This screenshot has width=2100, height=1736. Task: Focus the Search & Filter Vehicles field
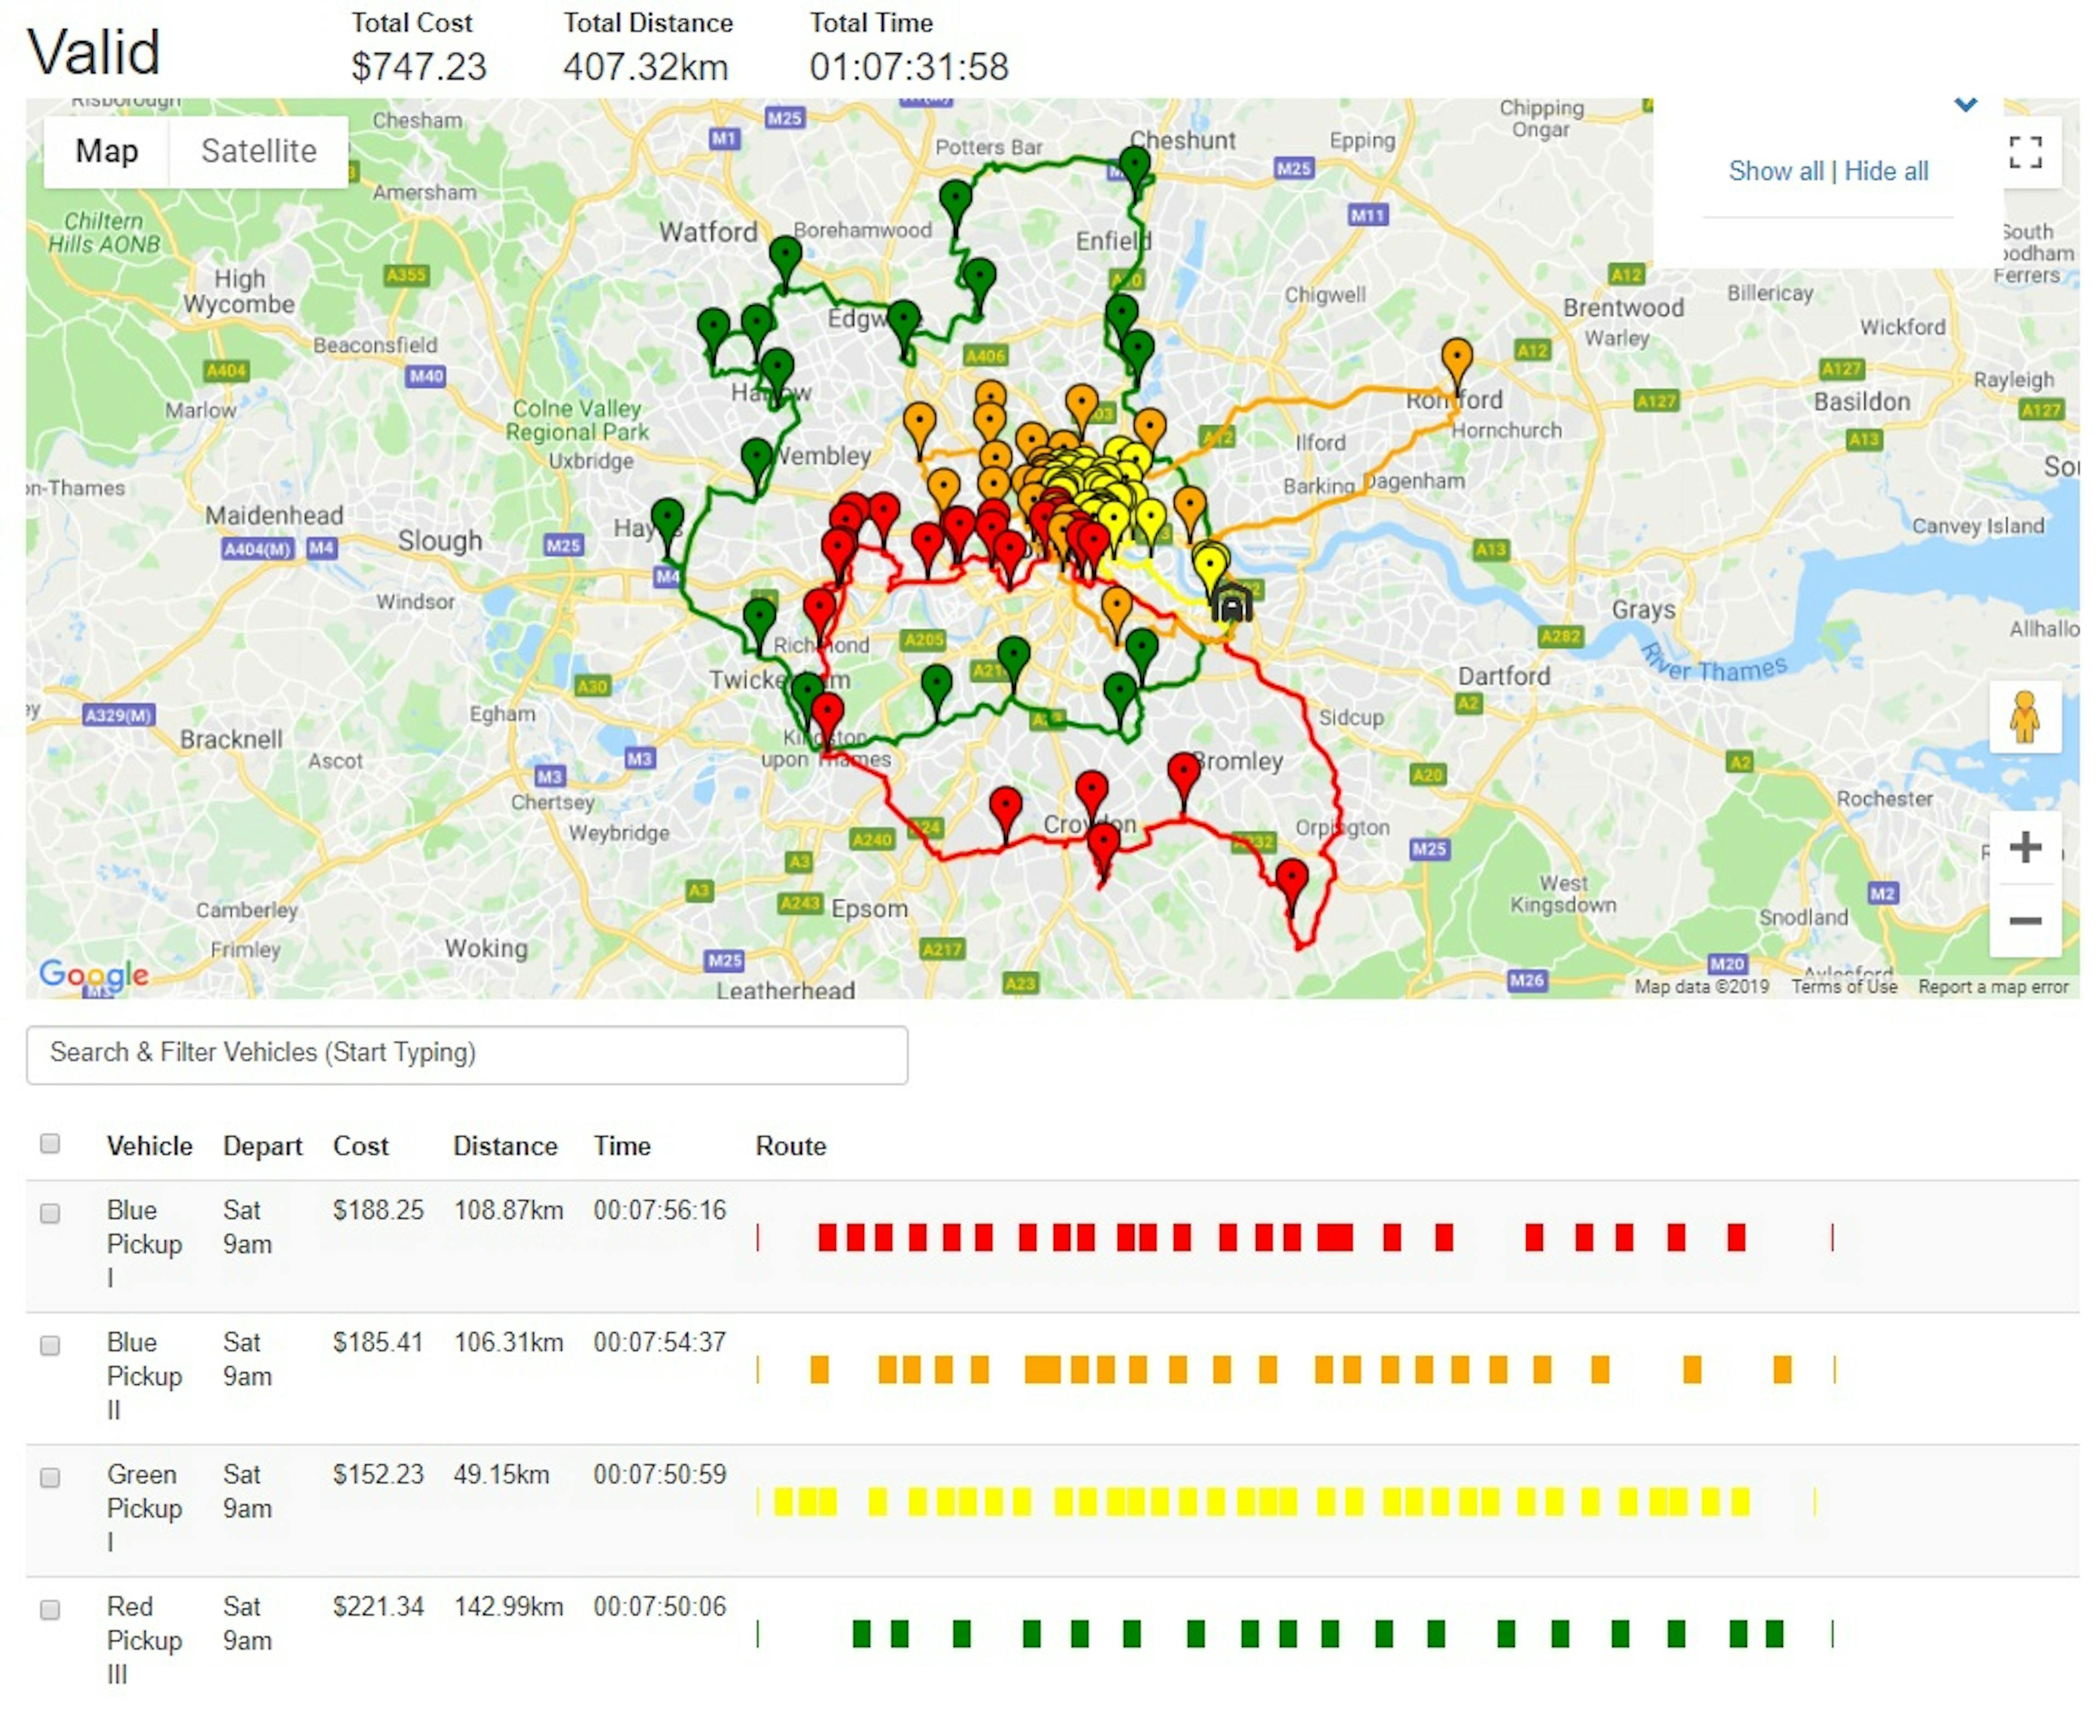467,1054
